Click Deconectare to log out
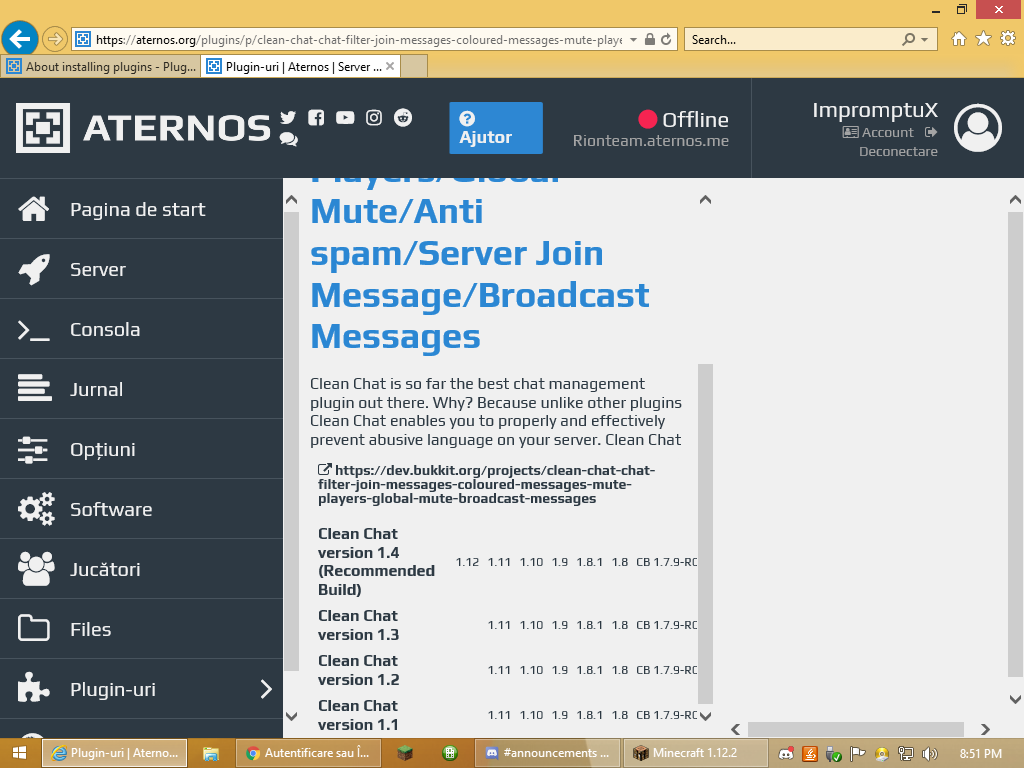 click(898, 152)
